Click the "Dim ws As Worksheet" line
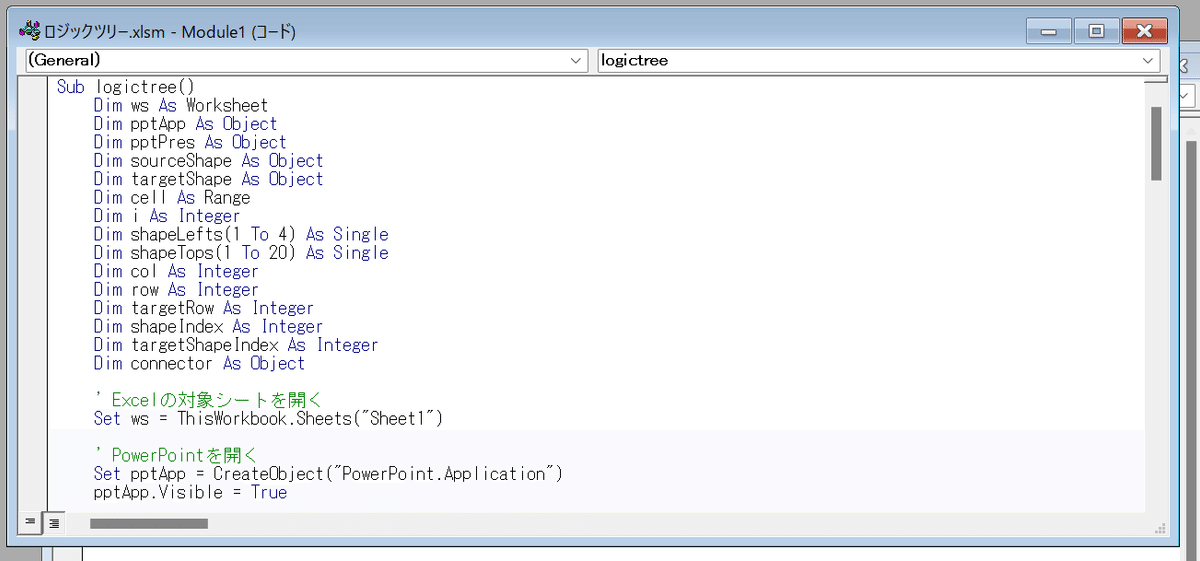 [x=181, y=105]
